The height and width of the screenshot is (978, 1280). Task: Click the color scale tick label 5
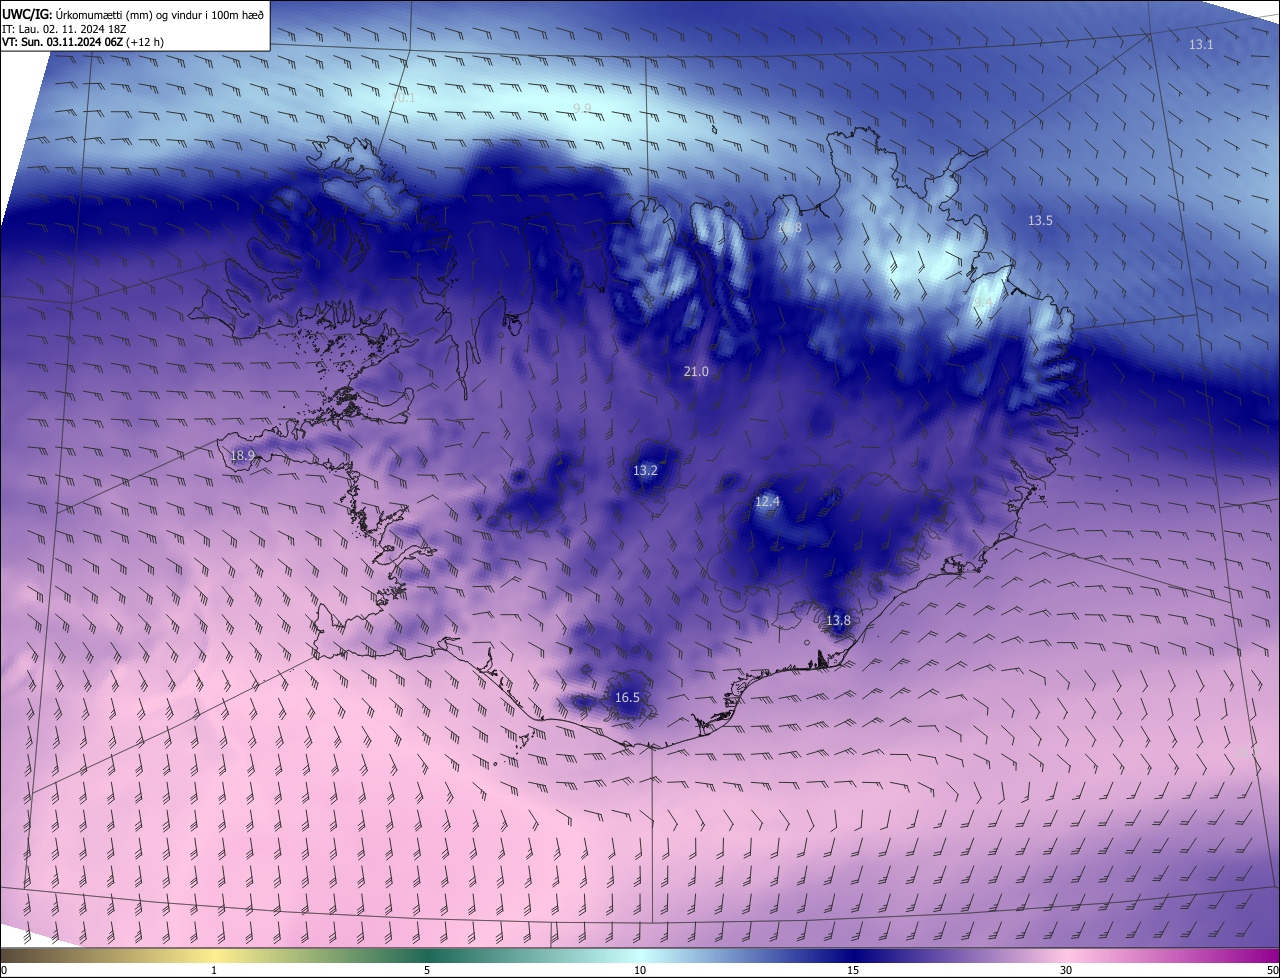[x=427, y=970]
